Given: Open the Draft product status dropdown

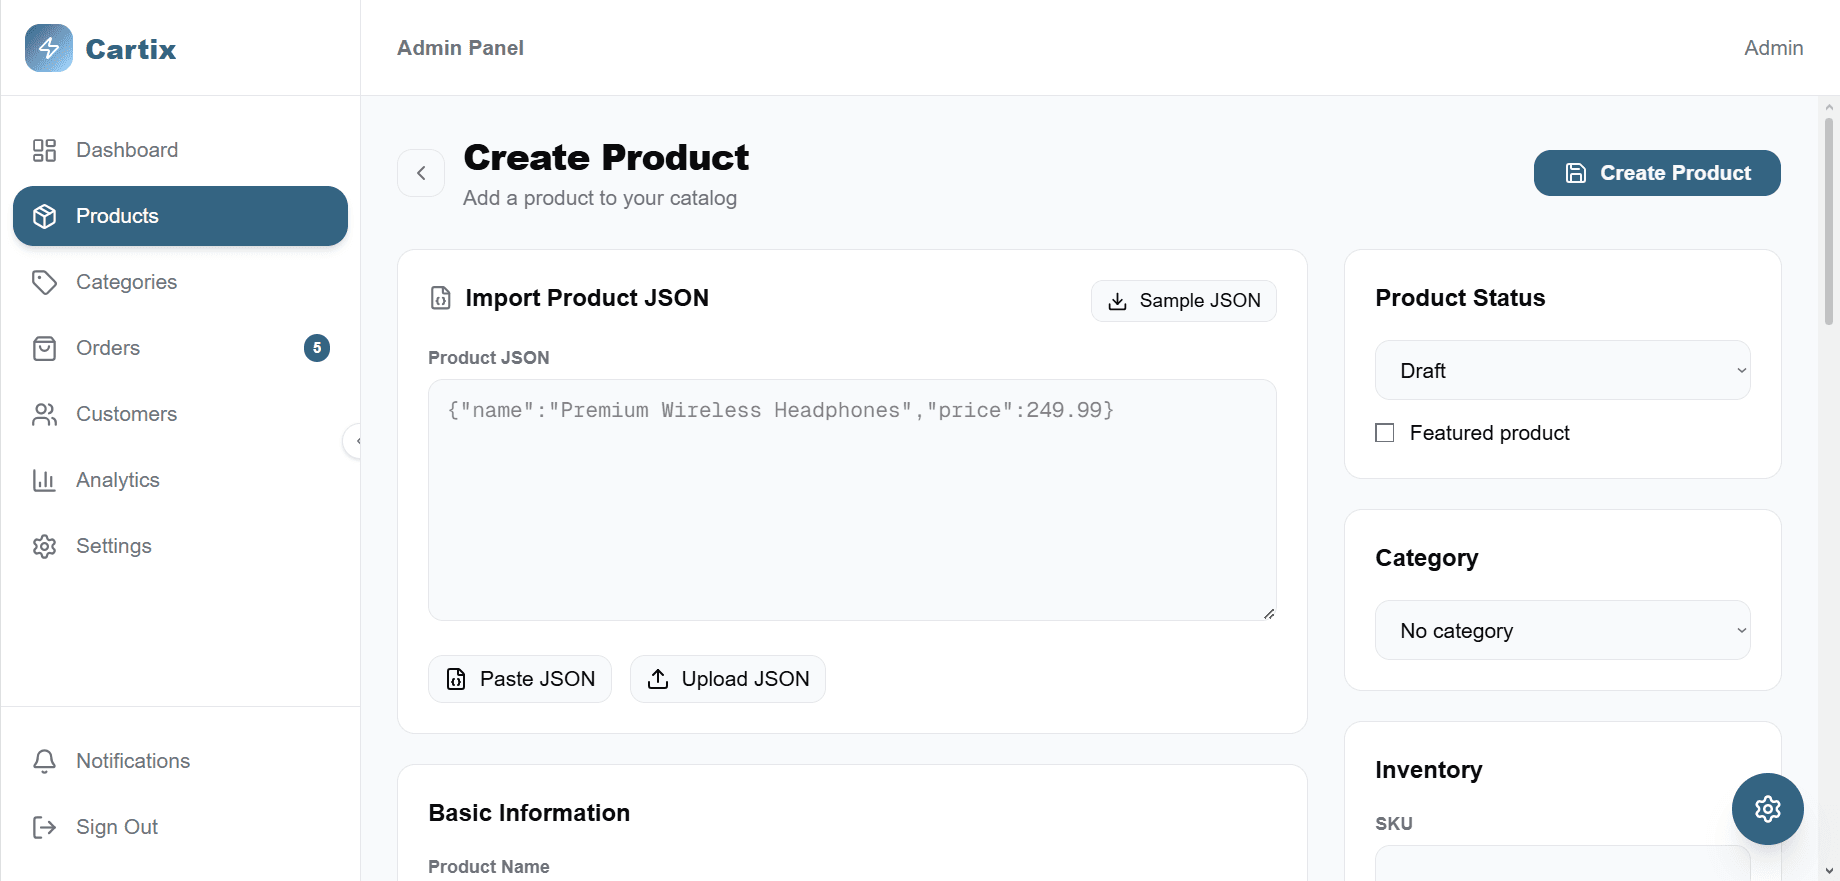Looking at the screenshot, I should pos(1563,370).
